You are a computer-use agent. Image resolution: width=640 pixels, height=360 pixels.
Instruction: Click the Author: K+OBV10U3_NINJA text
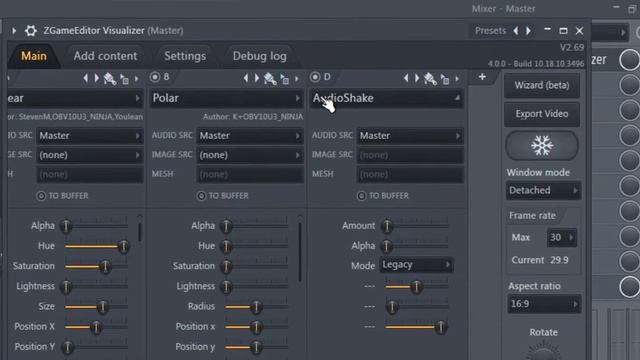click(253, 117)
